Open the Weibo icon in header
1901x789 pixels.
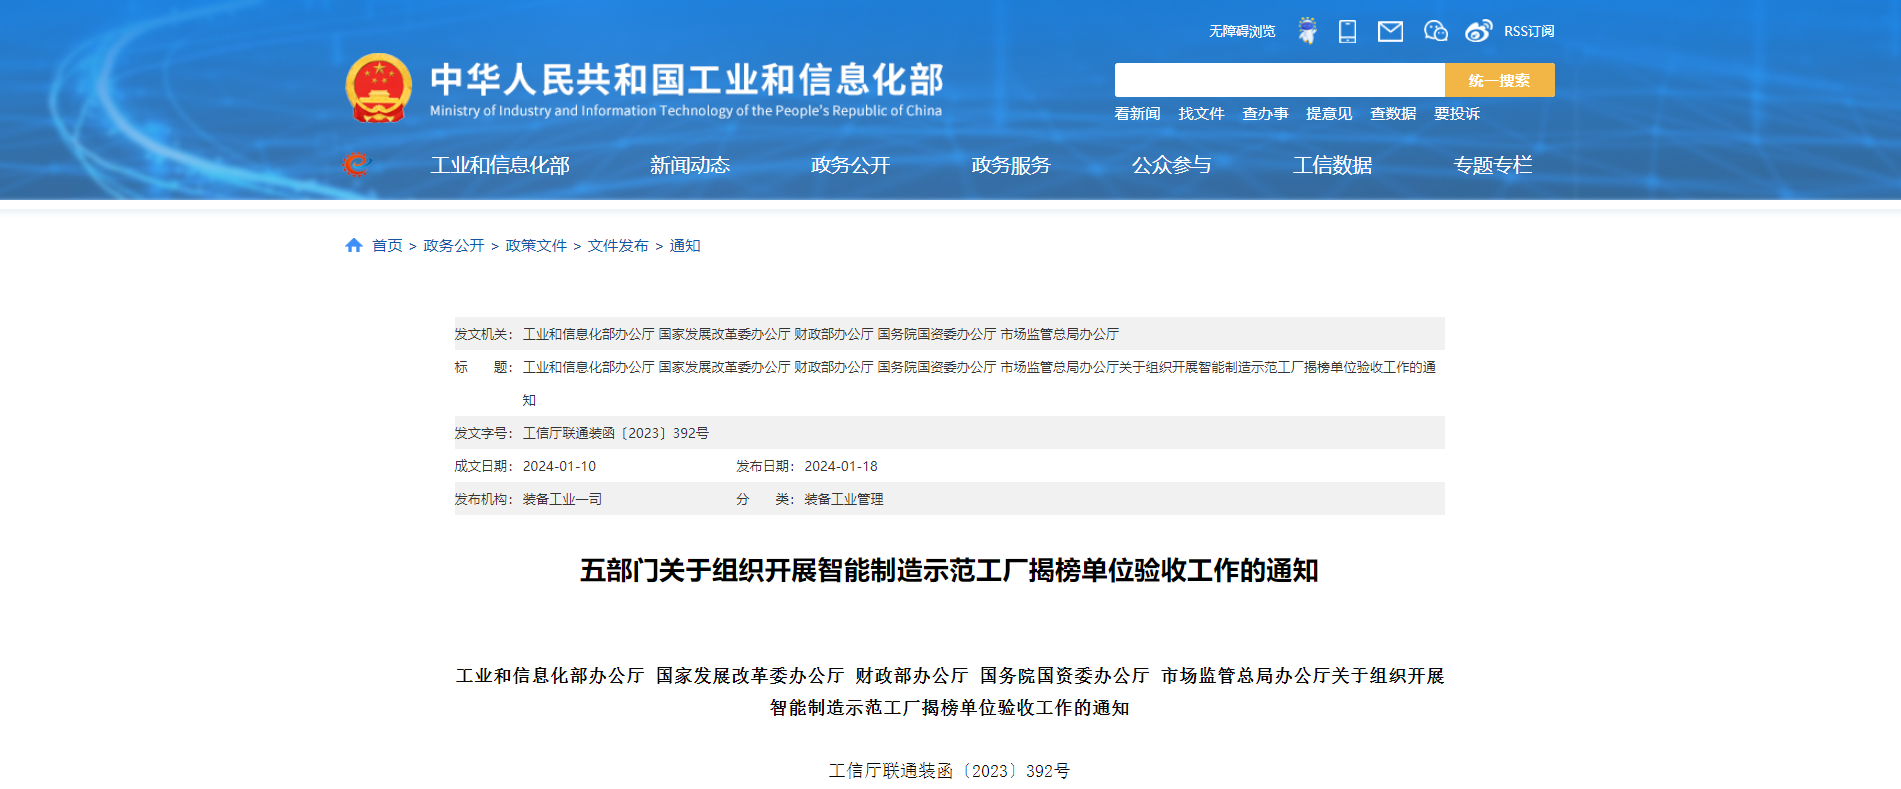pos(1478,31)
